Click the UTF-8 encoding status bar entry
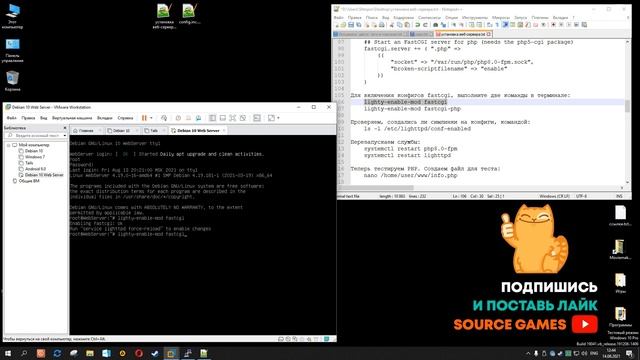640x360 pixels. pyautogui.click(x=581, y=196)
